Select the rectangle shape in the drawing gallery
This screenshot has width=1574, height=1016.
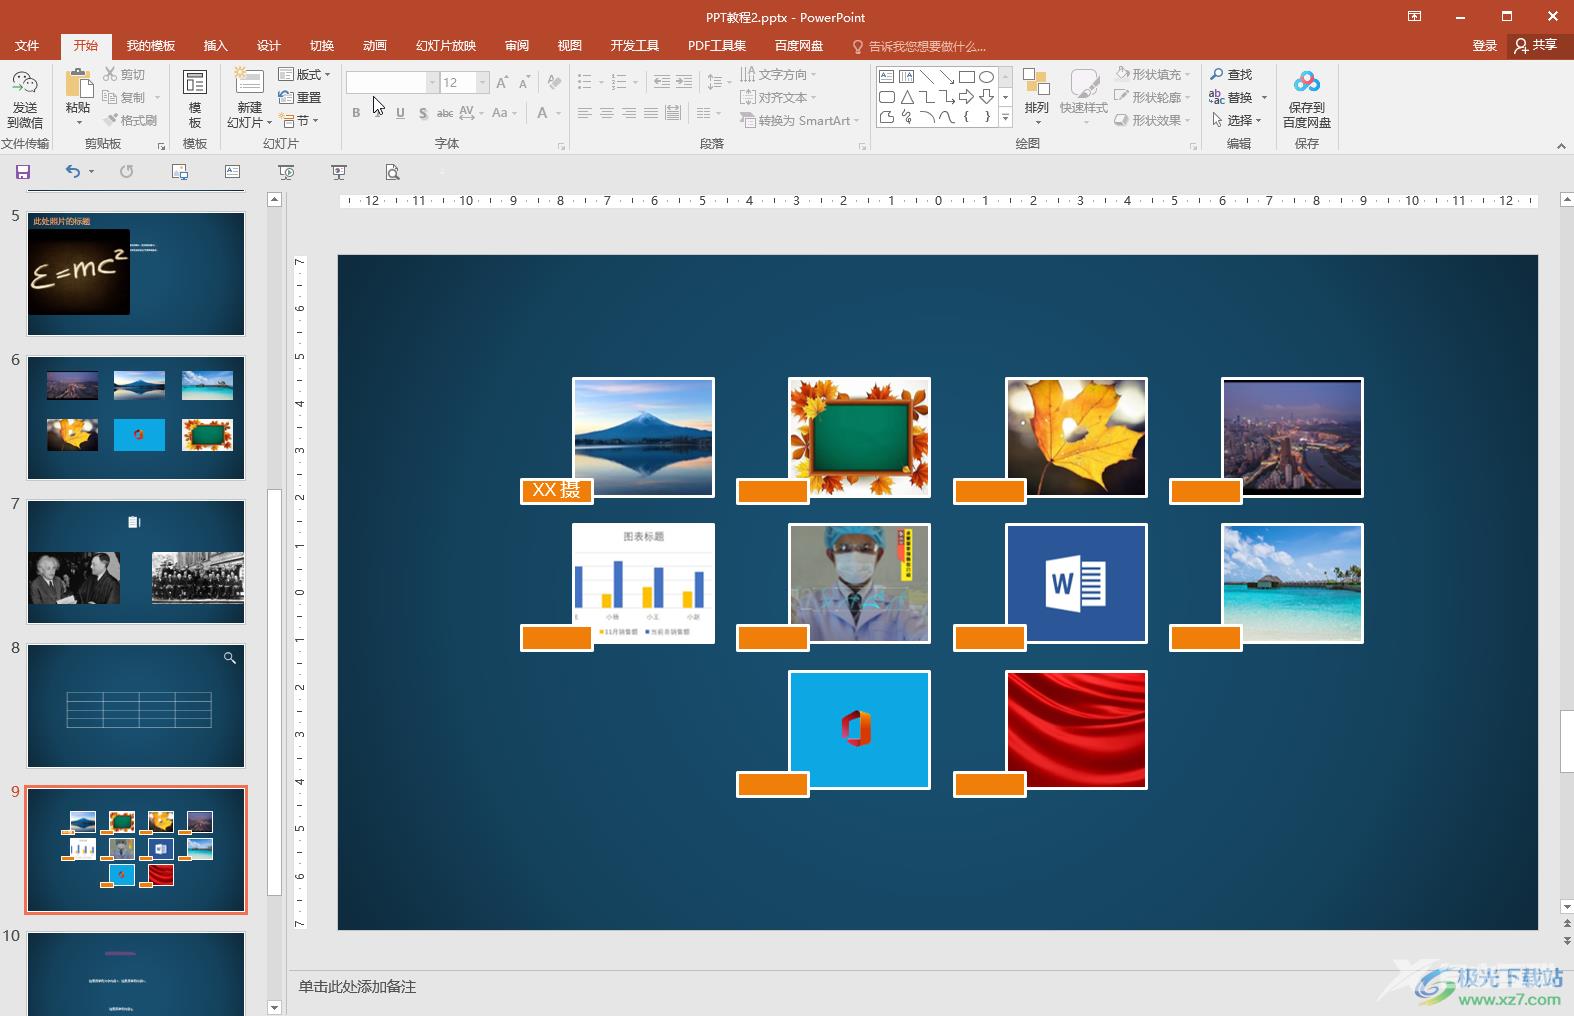tap(966, 77)
